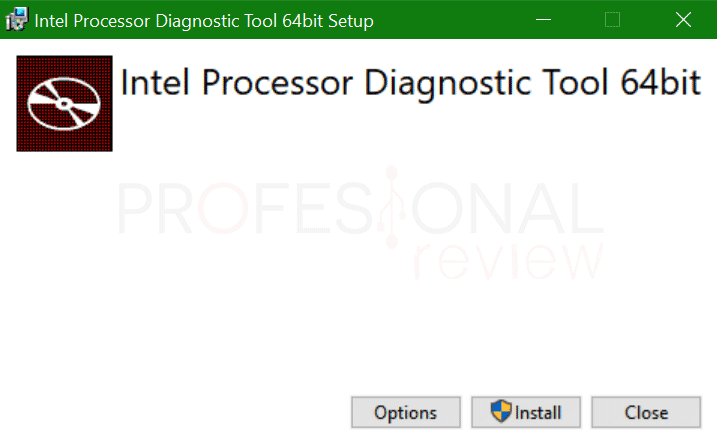Click the setup package icon in title bar
Image resolution: width=717 pixels, height=444 pixels.
tap(16, 19)
